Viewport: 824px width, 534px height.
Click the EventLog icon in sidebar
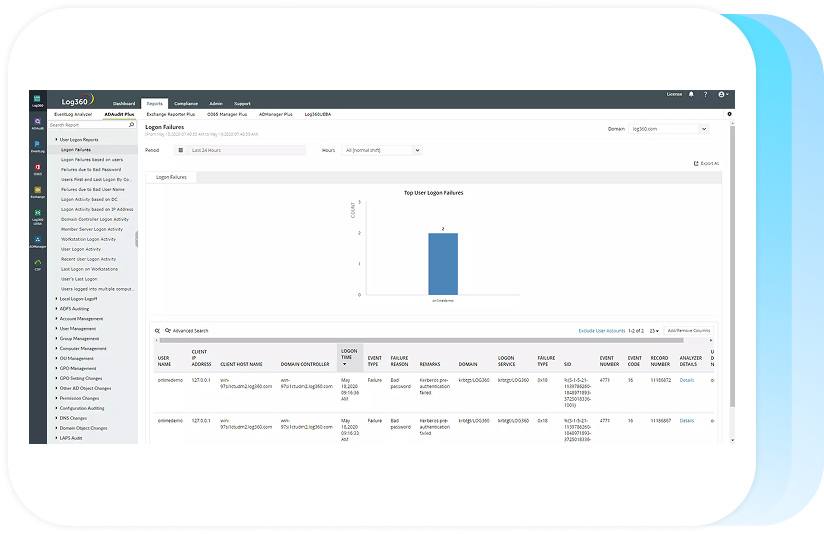click(x=38, y=146)
